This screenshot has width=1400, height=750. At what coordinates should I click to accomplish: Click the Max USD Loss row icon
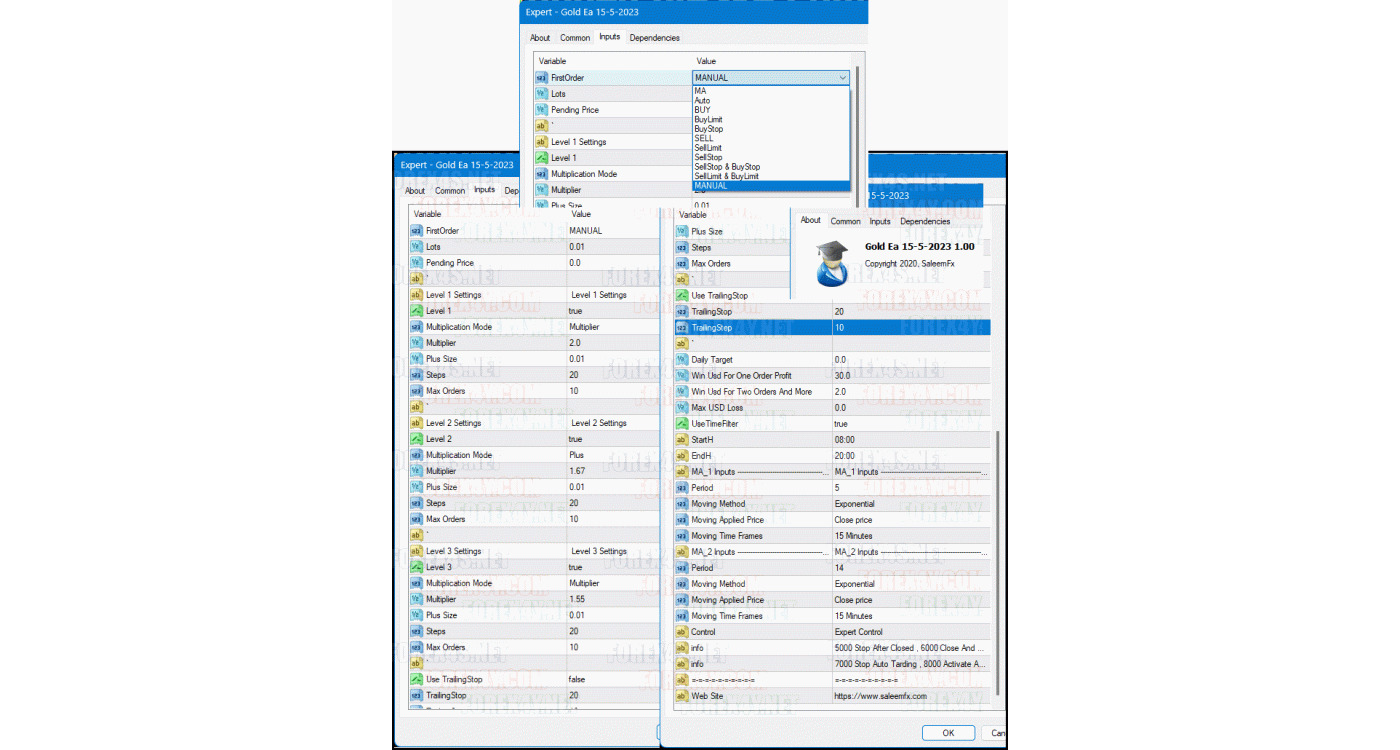[x=681, y=408]
